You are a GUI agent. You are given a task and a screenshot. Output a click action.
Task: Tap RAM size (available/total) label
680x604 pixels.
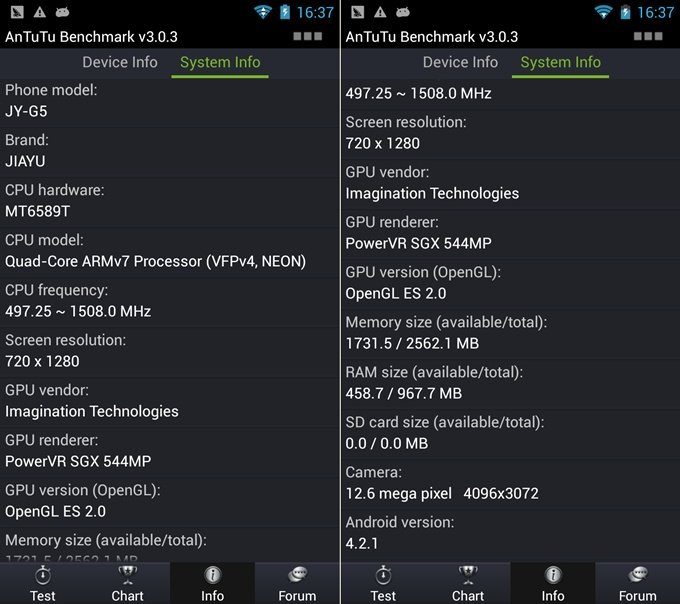(x=434, y=372)
